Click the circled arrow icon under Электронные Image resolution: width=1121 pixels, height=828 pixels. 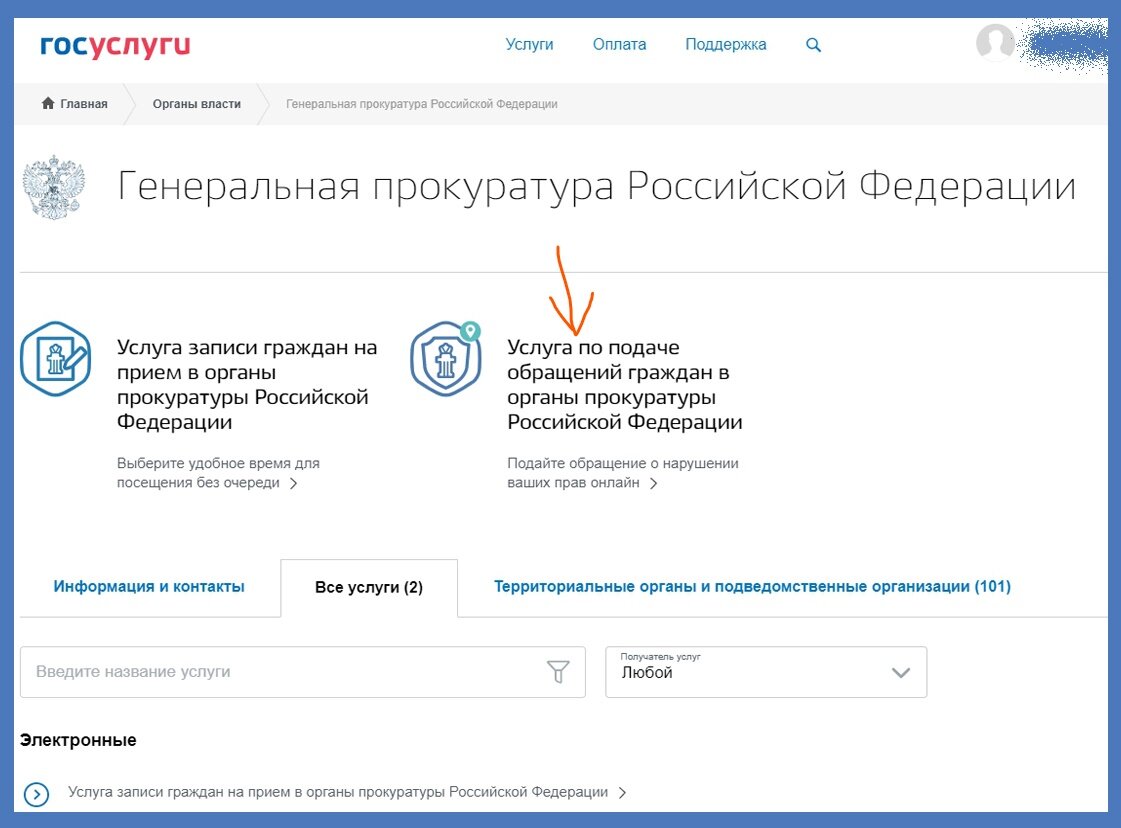(36, 794)
